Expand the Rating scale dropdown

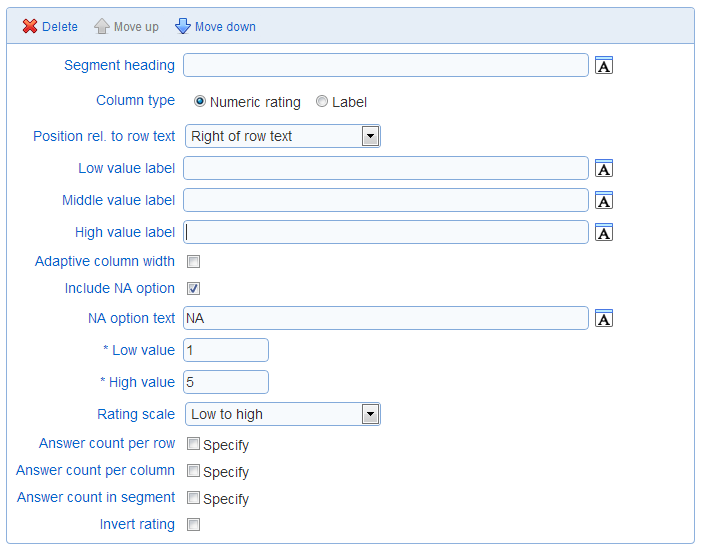(x=283, y=414)
